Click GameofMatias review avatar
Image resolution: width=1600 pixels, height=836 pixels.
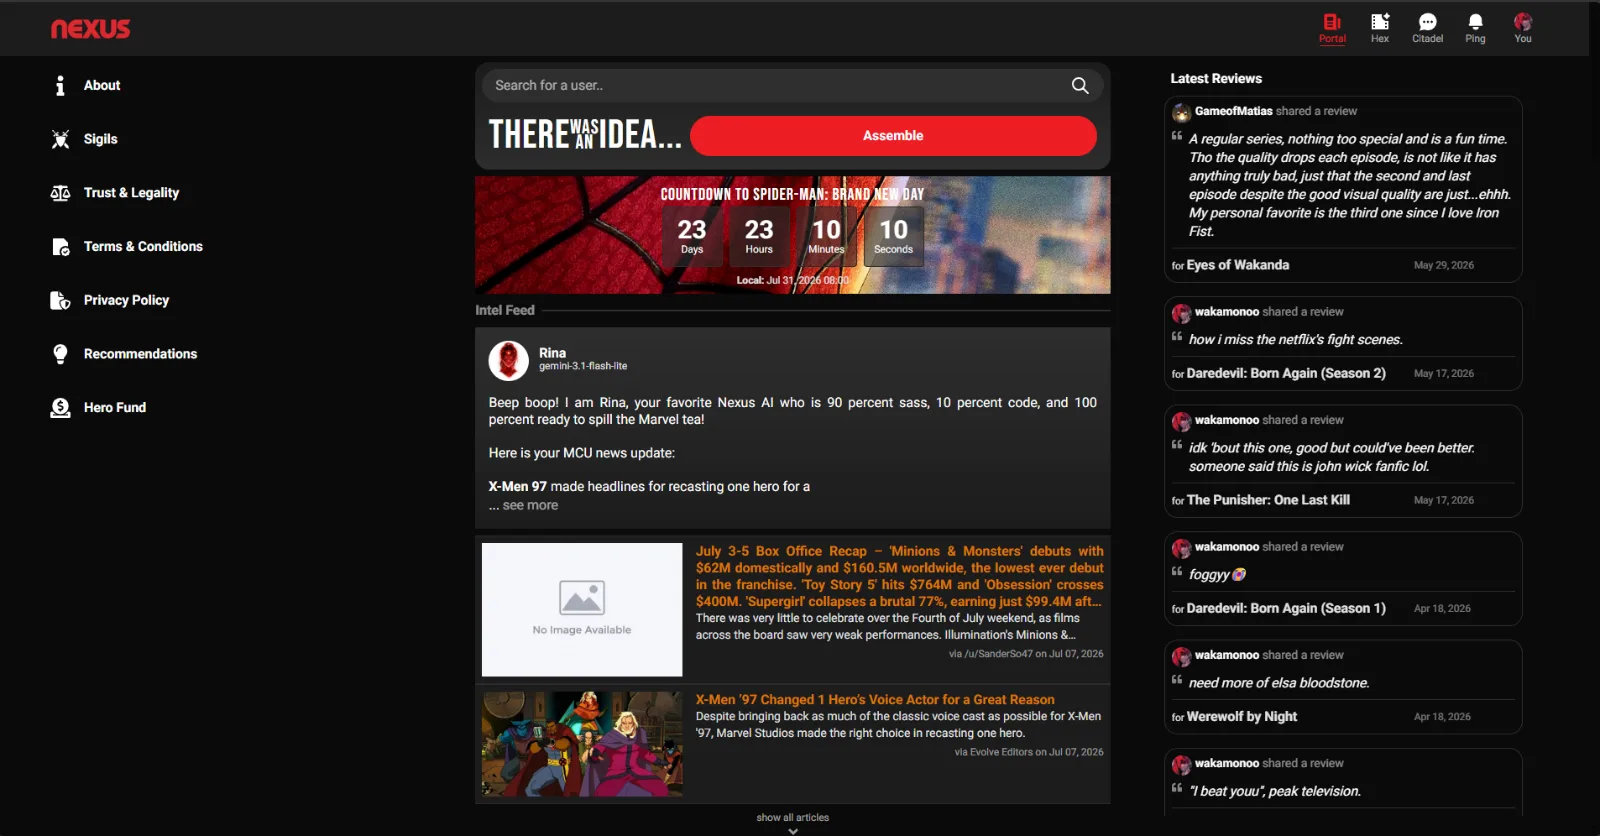1181,112
